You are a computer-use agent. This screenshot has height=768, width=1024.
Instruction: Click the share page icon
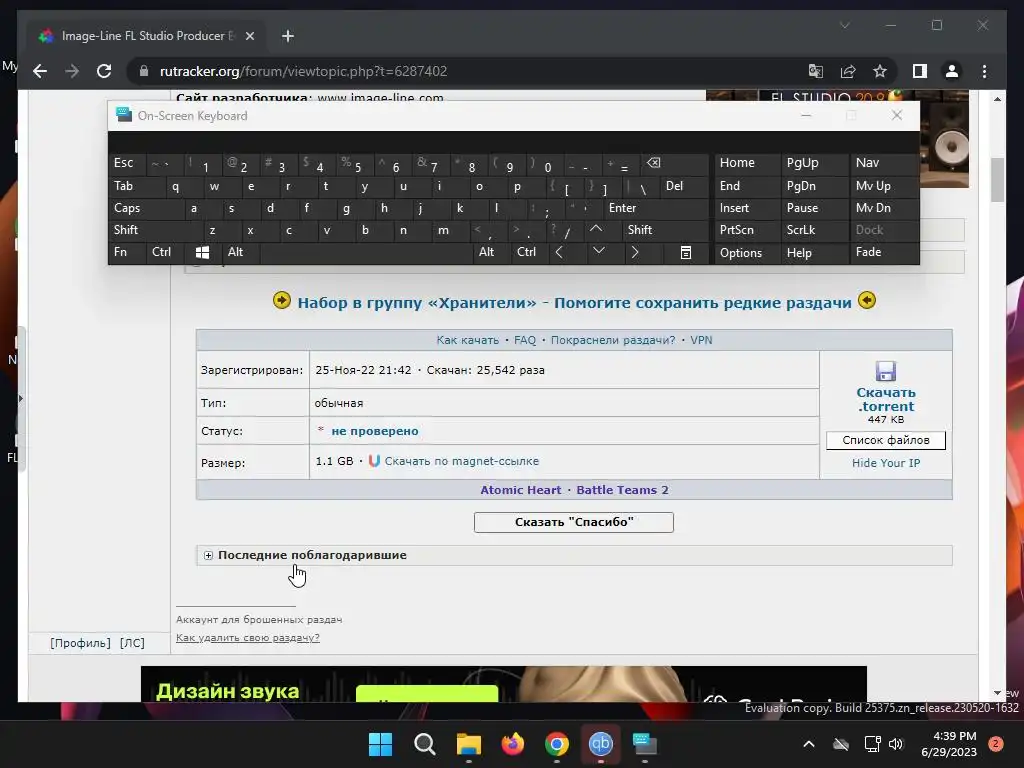pos(848,71)
